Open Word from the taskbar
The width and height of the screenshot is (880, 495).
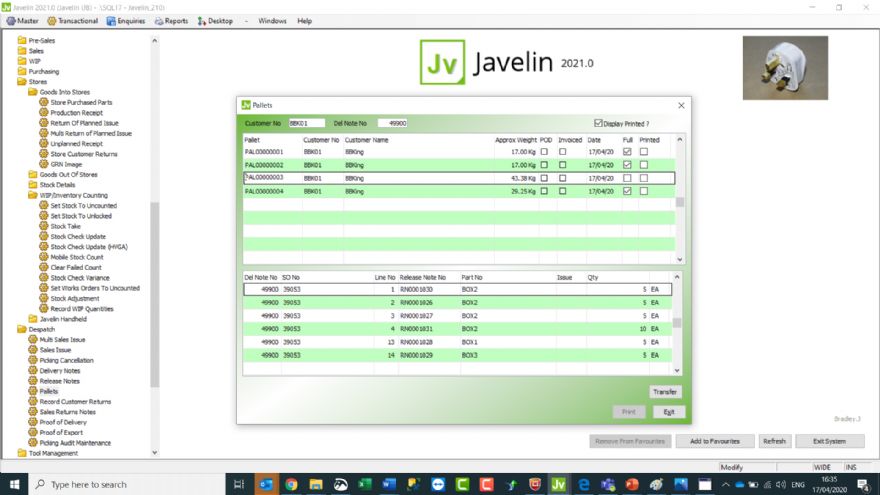tap(389, 484)
